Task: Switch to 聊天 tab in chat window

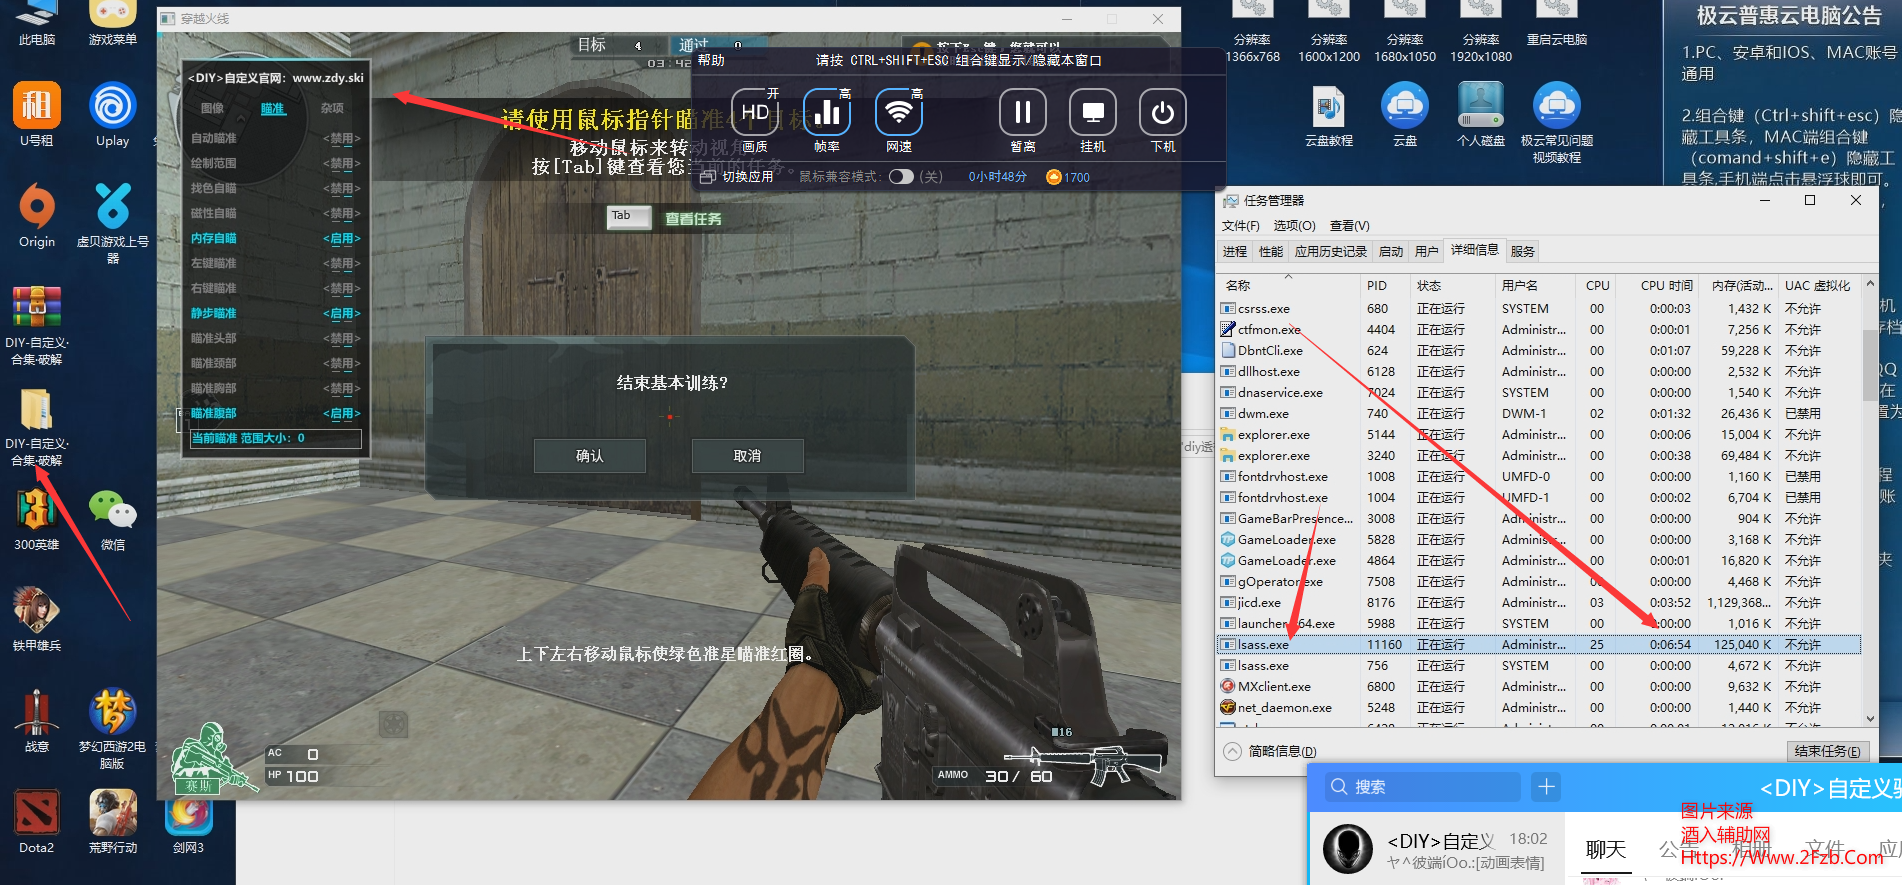Action: tap(1606, 850)
